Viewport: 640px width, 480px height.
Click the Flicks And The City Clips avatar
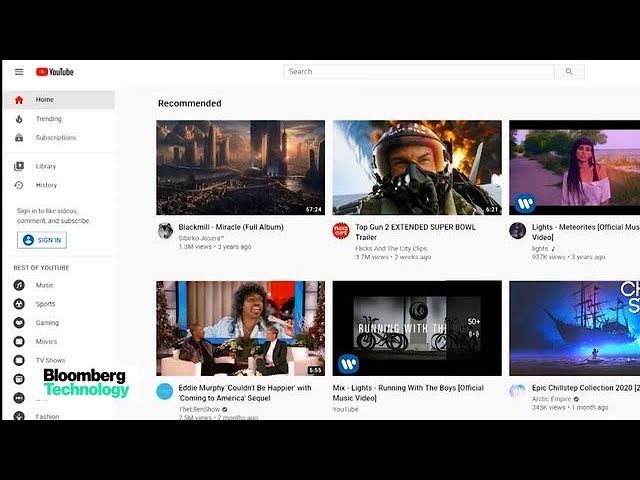[341, 231]
